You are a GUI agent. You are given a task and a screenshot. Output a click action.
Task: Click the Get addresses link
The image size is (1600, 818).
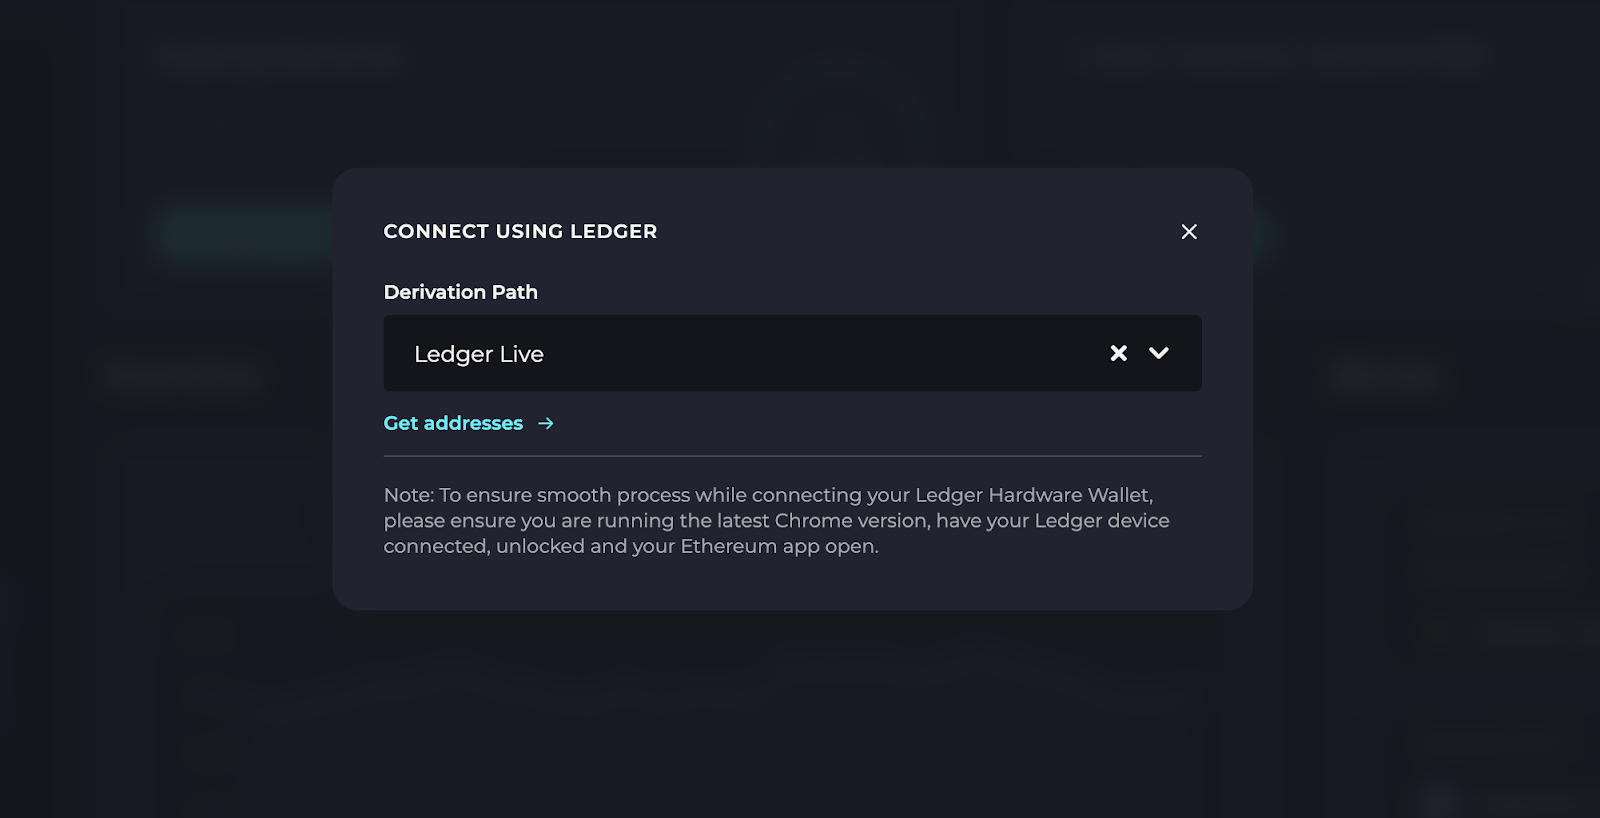453,423
